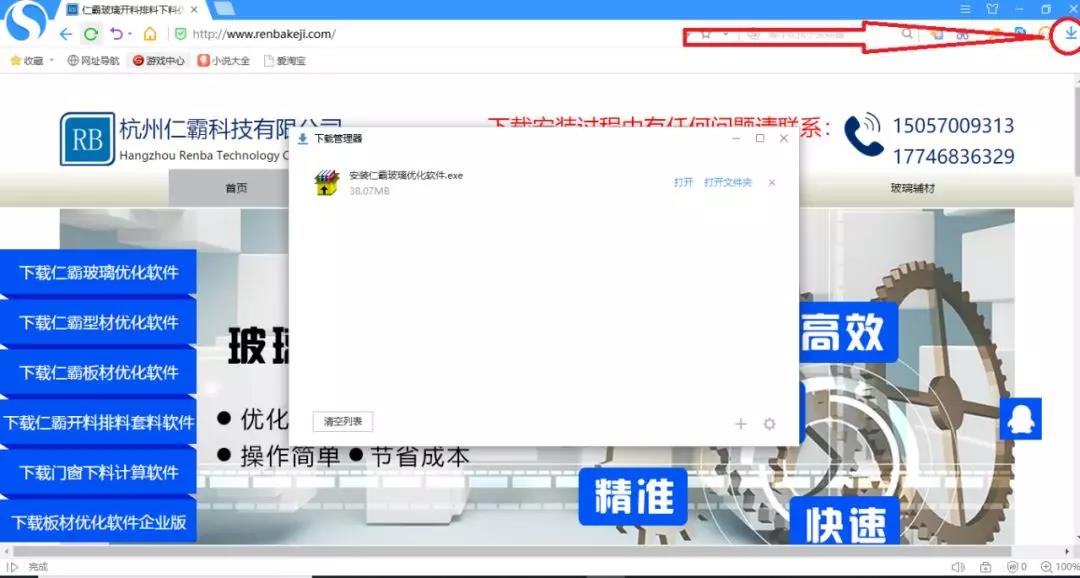Select the file name 安装仁霸玻璃优化软件.exe
Image resolution: width=1080 pixels, height=578 pixels.
tap(406, 176)
